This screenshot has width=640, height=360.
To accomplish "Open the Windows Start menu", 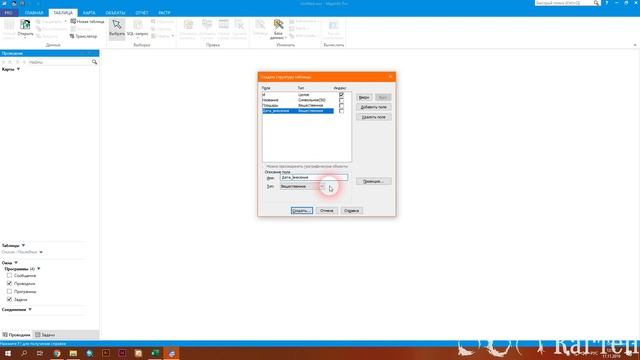I will coord(8,353).
